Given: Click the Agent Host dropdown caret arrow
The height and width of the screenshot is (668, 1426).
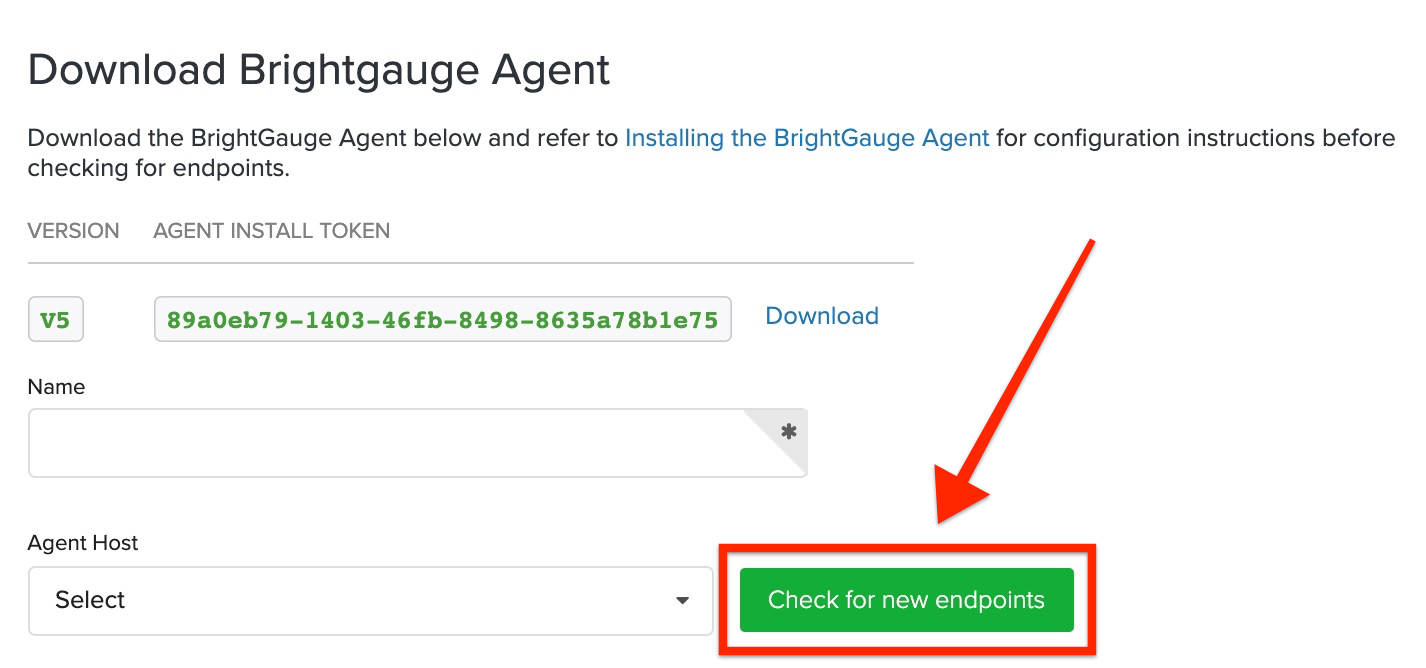Looking at the screenshot, I should [682, 601].
